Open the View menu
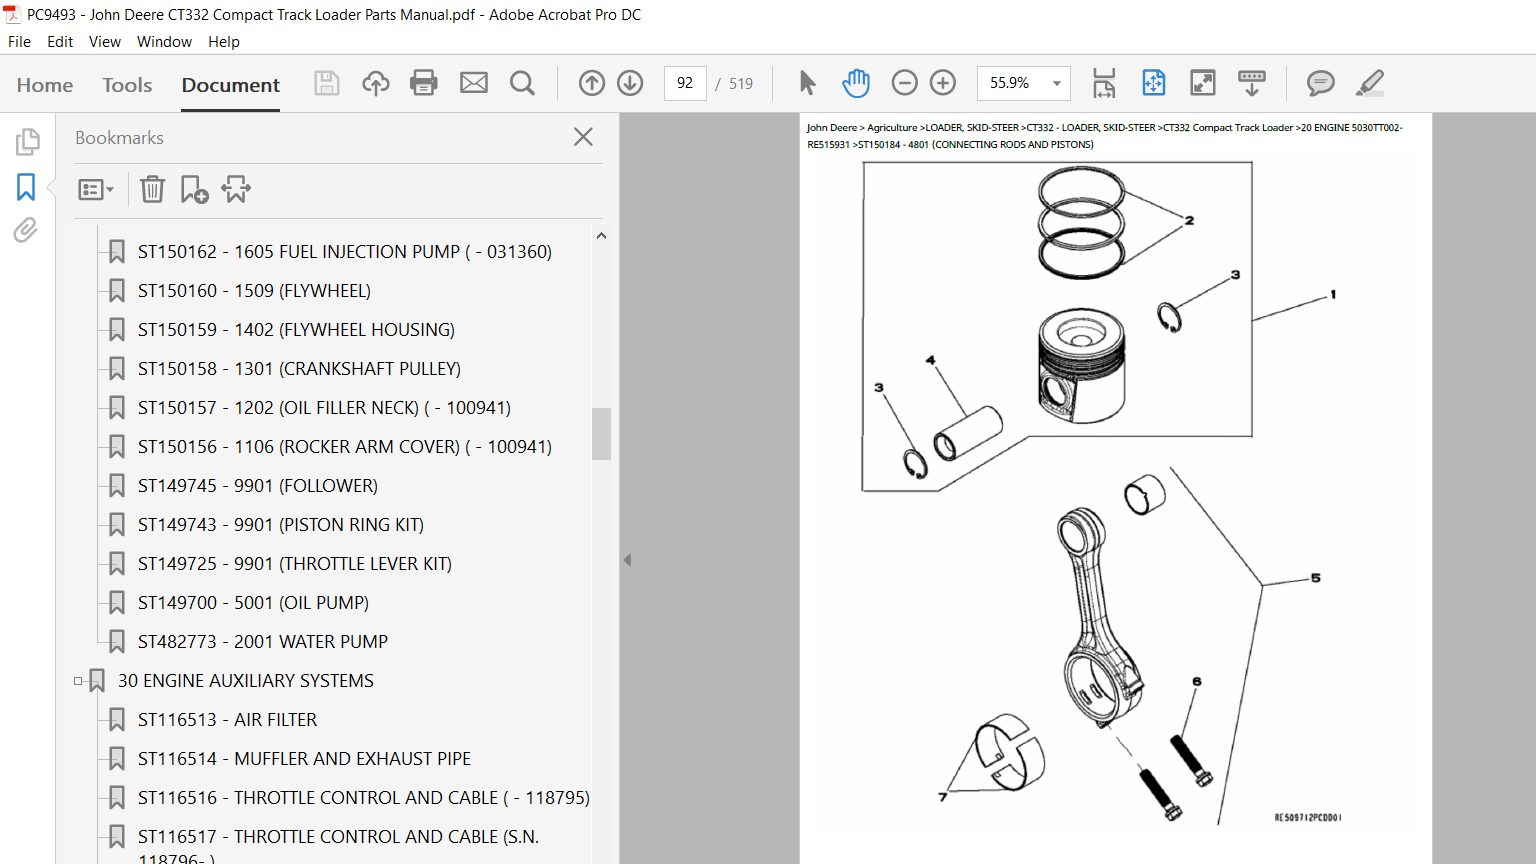Image resolution: width=1536 pixels, height=864 pixels. click(105, 42)
